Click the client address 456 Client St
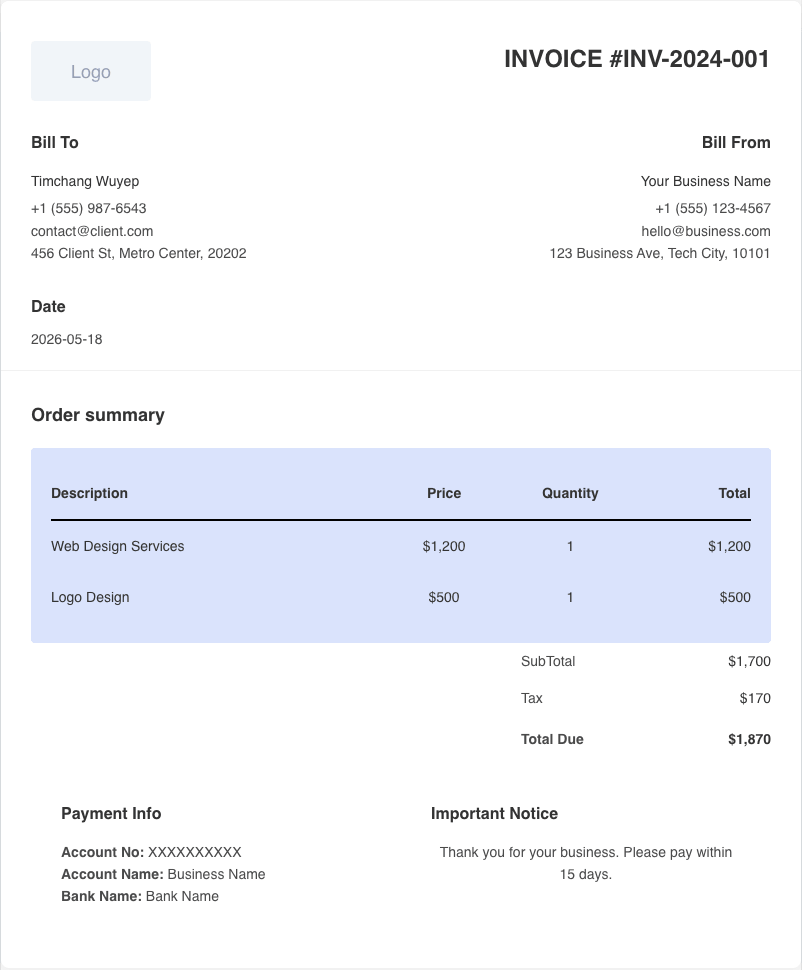 (139, 254)
